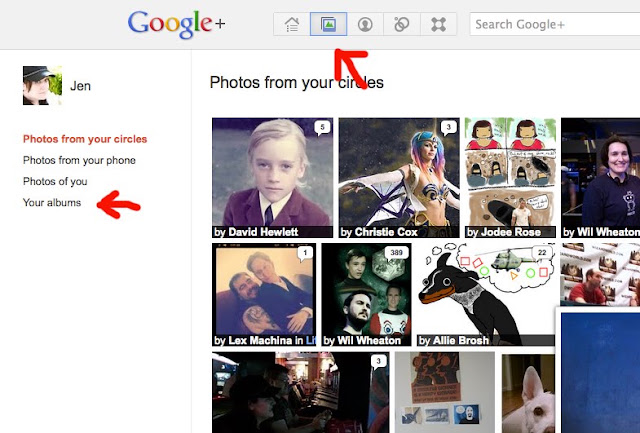Open the Games icon in navigation bar

[438, 24]
